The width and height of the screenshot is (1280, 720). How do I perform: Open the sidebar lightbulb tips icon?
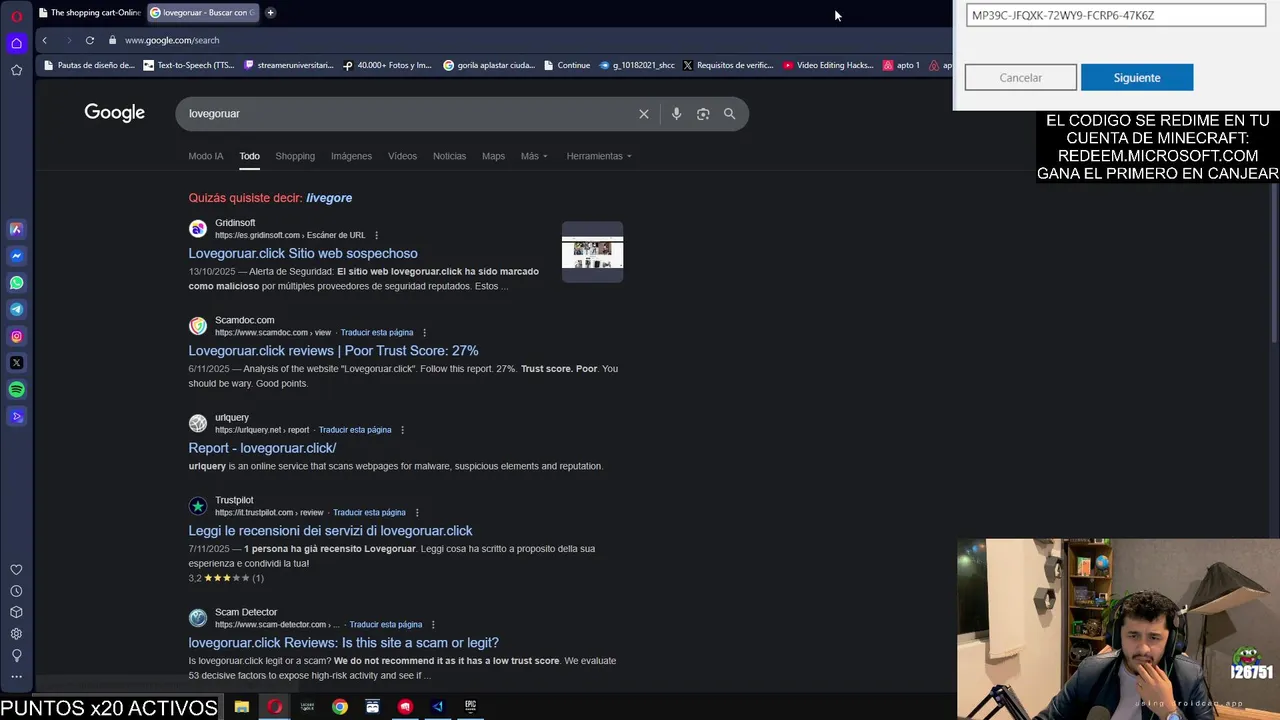[16, 655]
